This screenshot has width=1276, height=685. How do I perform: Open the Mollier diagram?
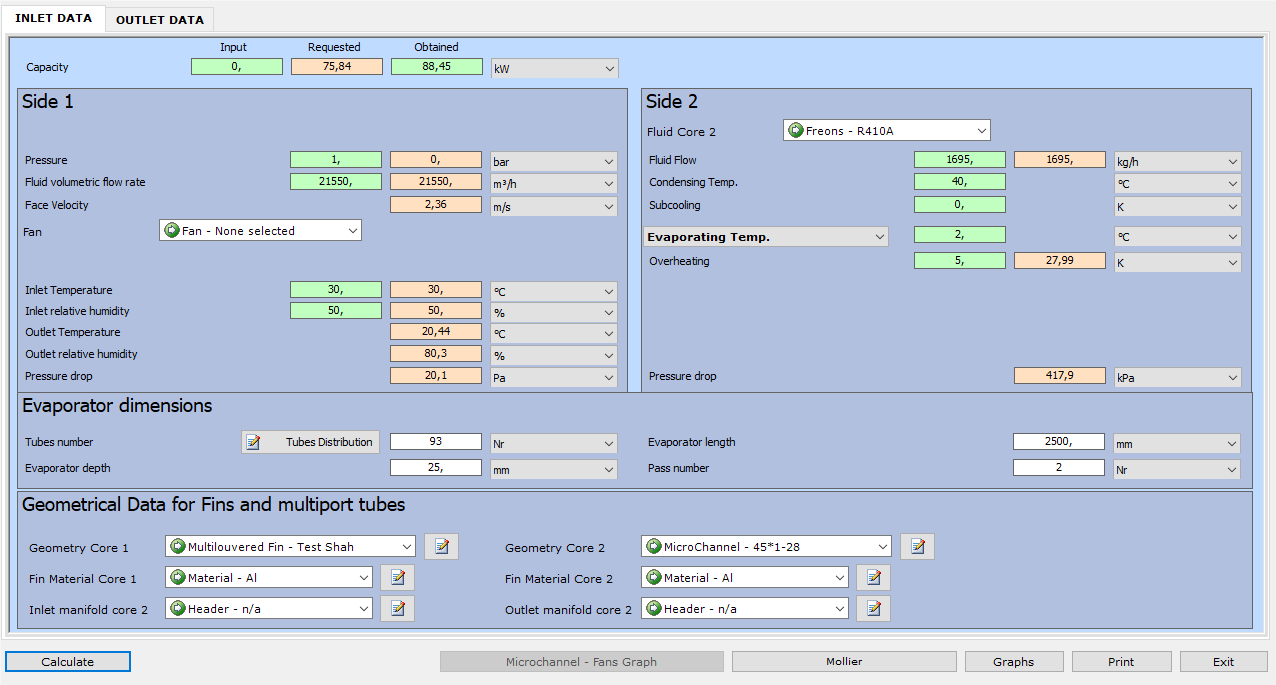844,662
